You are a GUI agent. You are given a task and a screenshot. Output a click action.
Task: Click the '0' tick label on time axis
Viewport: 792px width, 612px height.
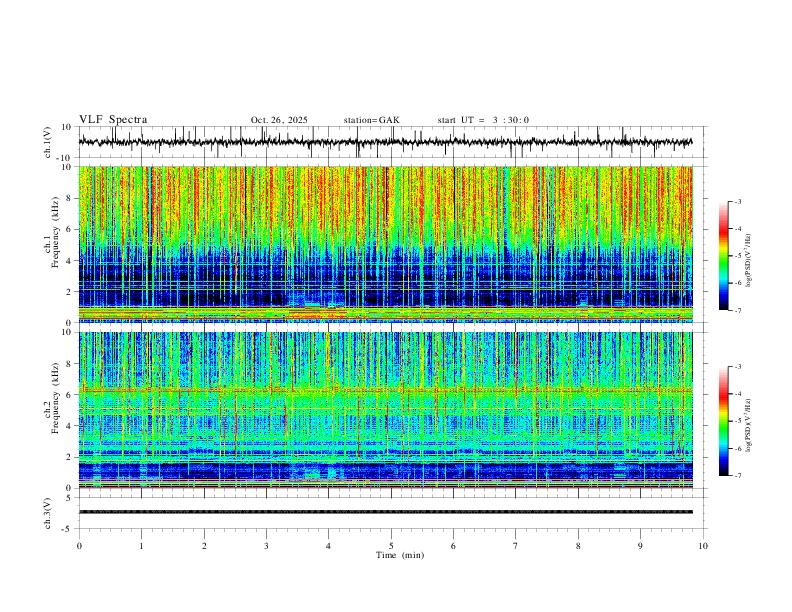[79, 546]
